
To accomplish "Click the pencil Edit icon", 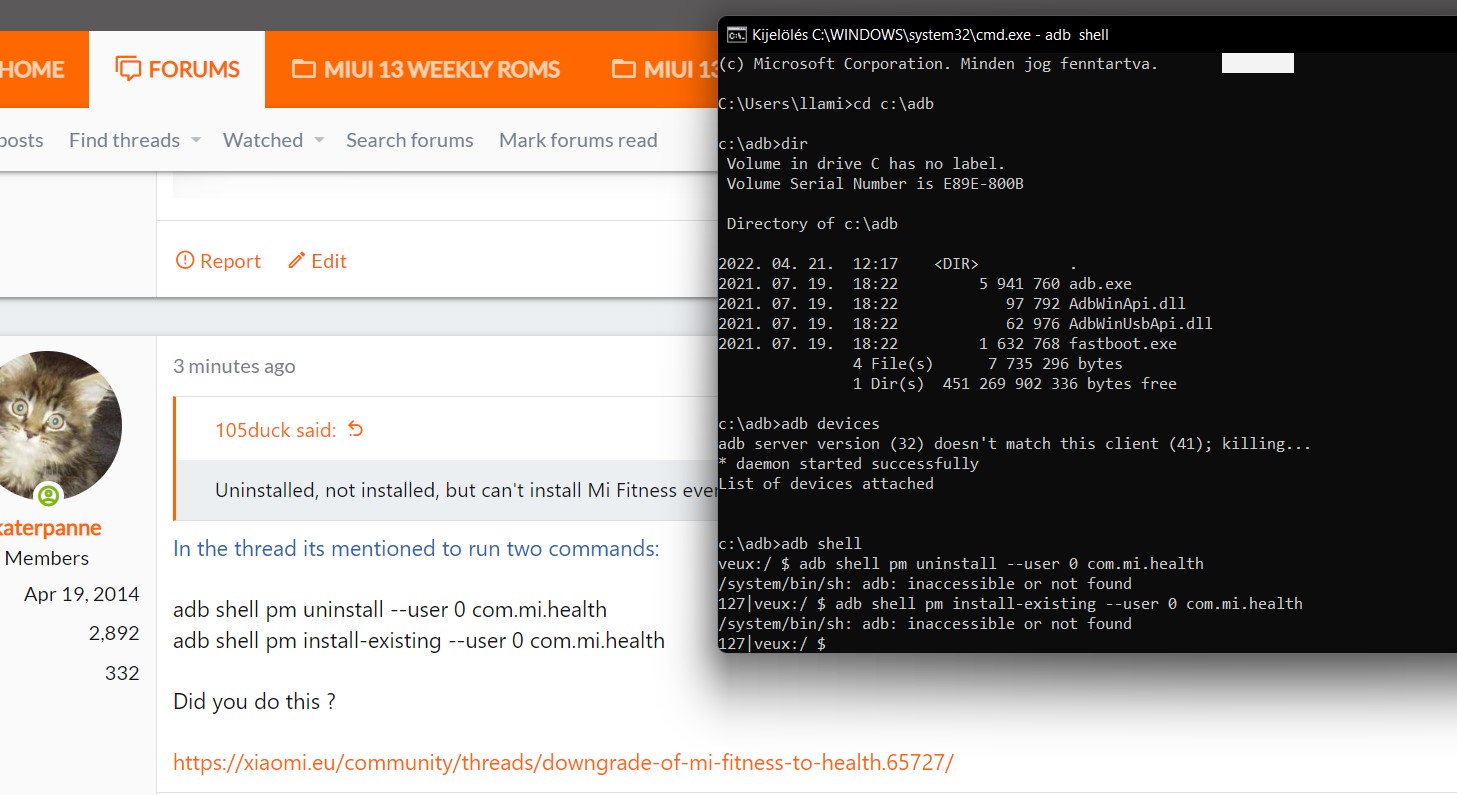I will pyautogui.click(x=296, y=260).
